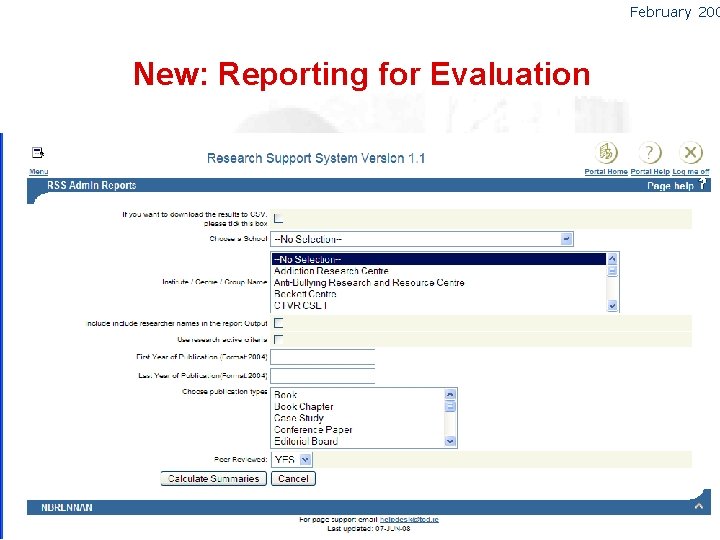This screenshot has width=720, height=540.
Task: Open the Portal Help link
Action: [x=650, y=171]
